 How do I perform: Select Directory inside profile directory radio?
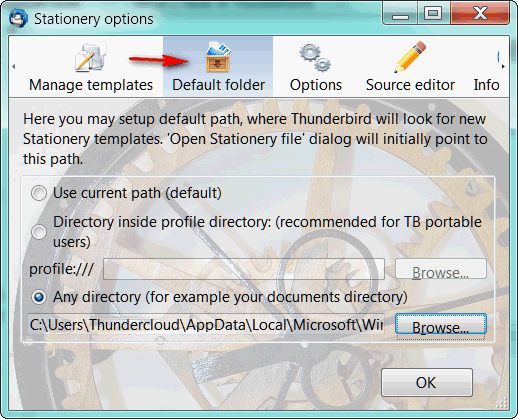coord(39,232)
